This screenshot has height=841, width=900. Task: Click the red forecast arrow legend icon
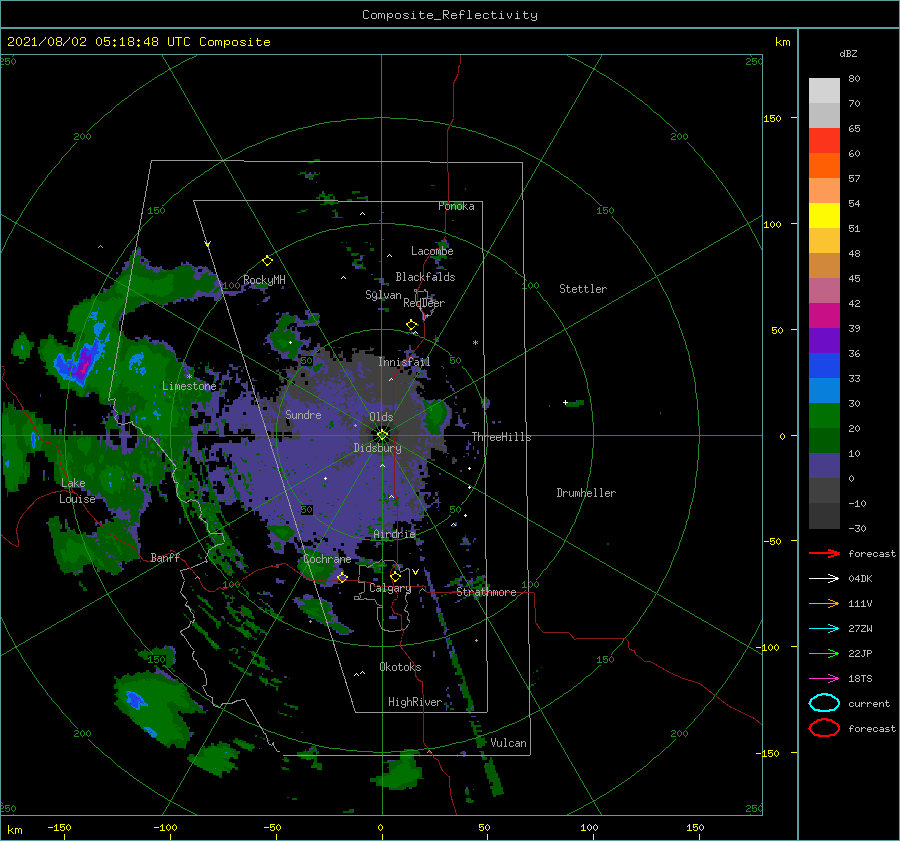(824, 553)
